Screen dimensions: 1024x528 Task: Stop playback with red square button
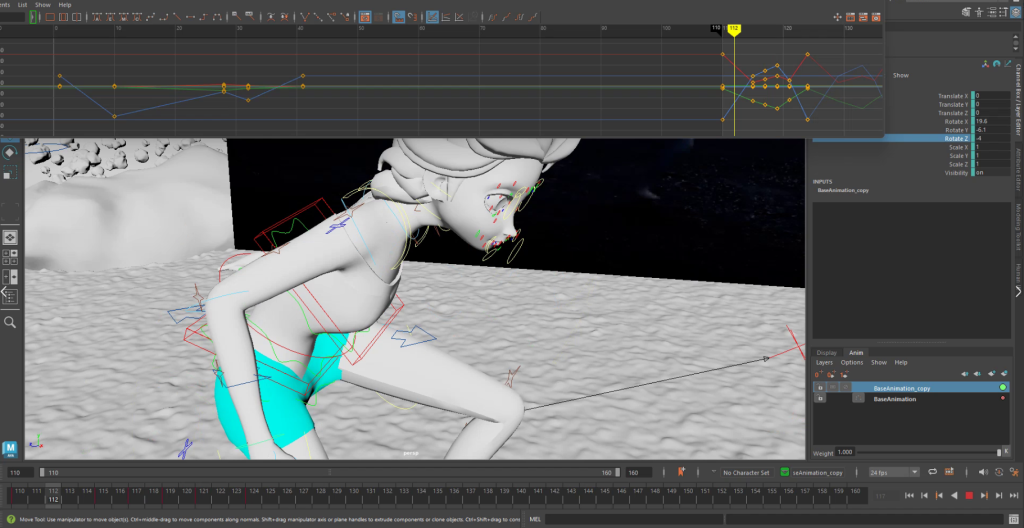click(969, 495)
